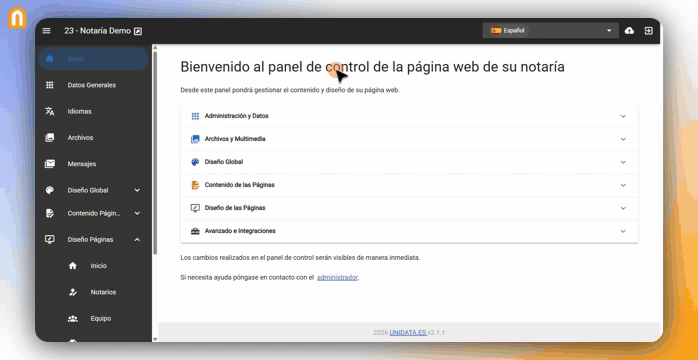Expand Archivos y Multimedia panel chevron
This screenshot has height=360, width=698.
[x=623, y=139]
